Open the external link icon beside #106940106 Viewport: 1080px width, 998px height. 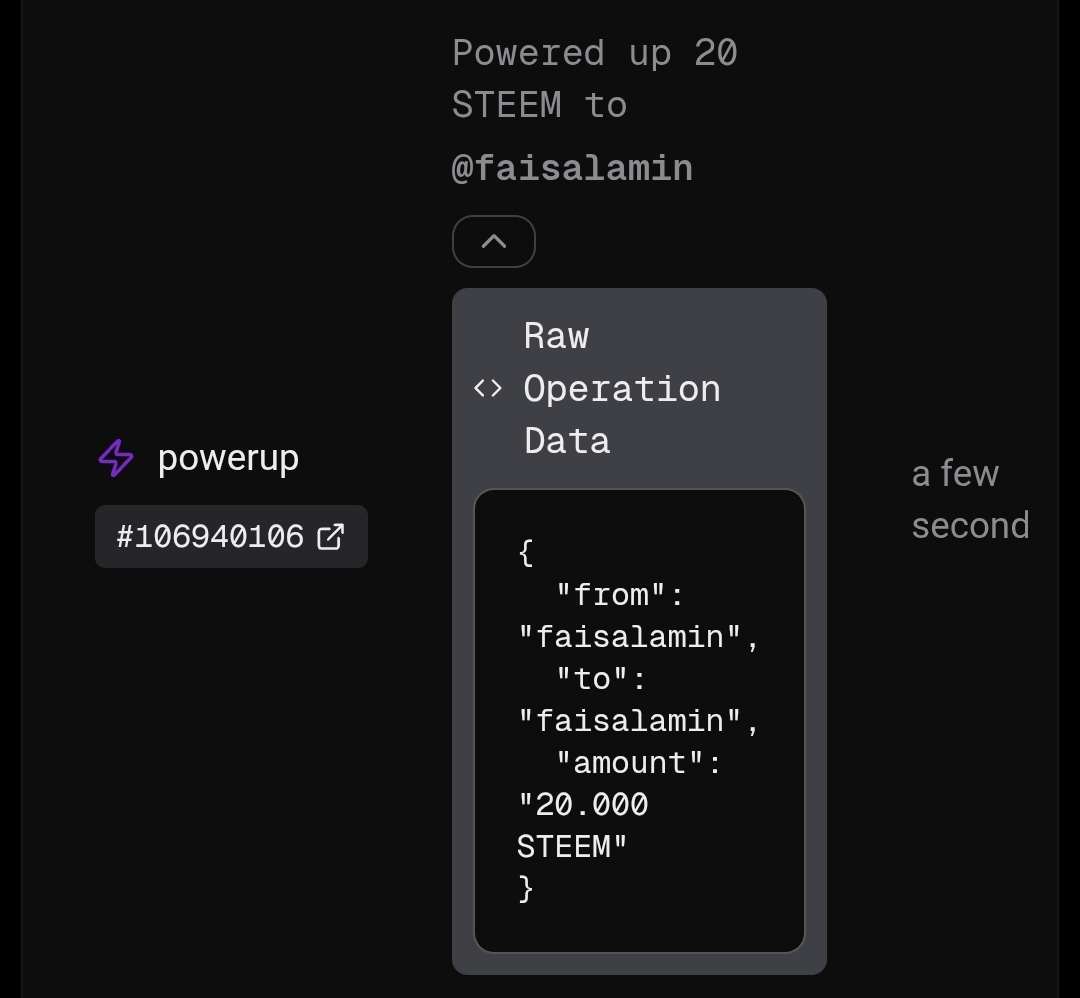click(x=331, y=537)
